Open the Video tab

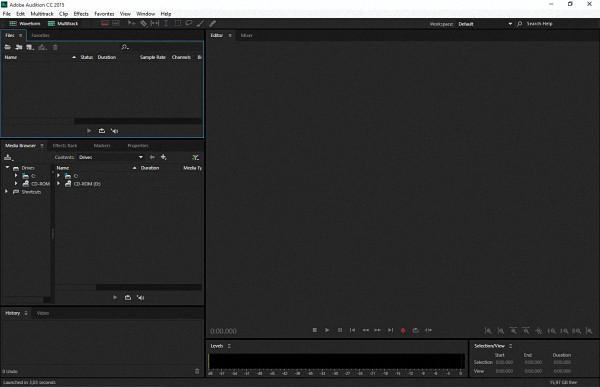point(43,313)
